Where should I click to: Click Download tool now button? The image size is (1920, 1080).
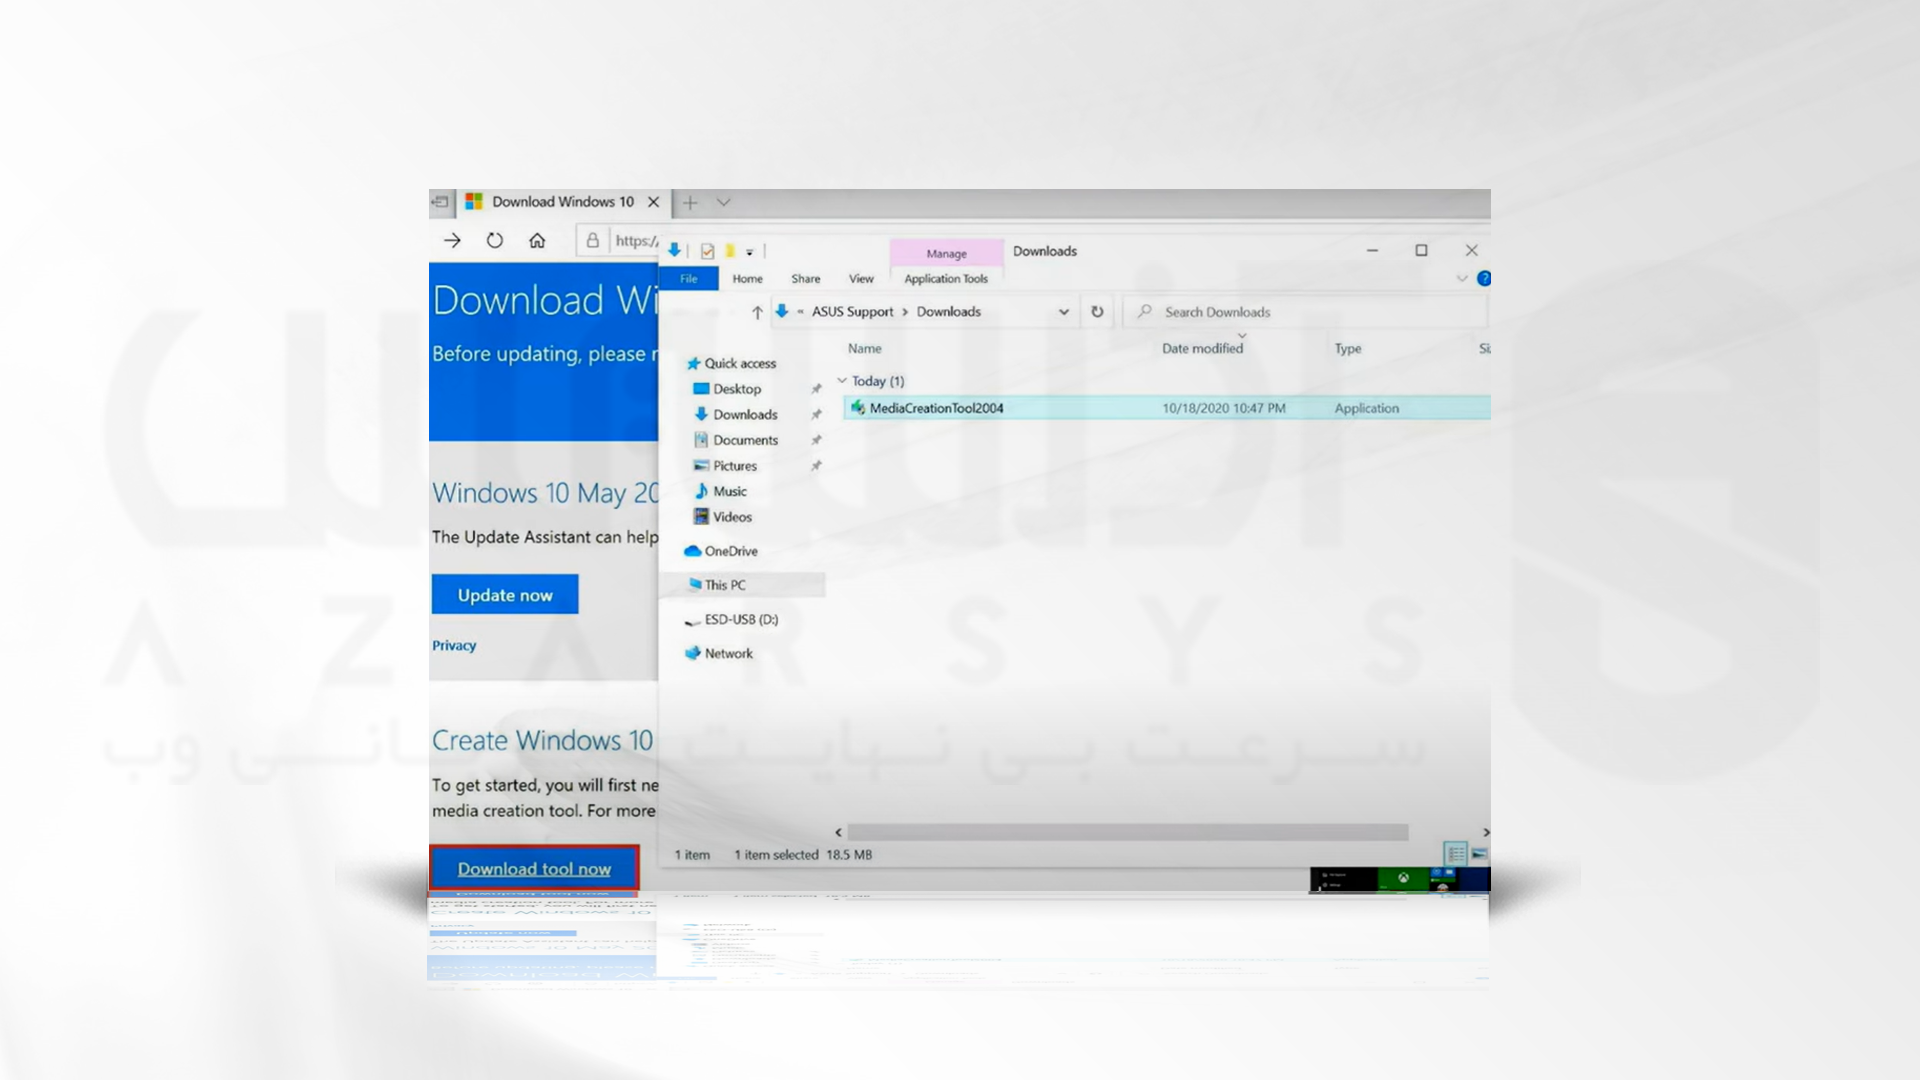pos(534,869)
